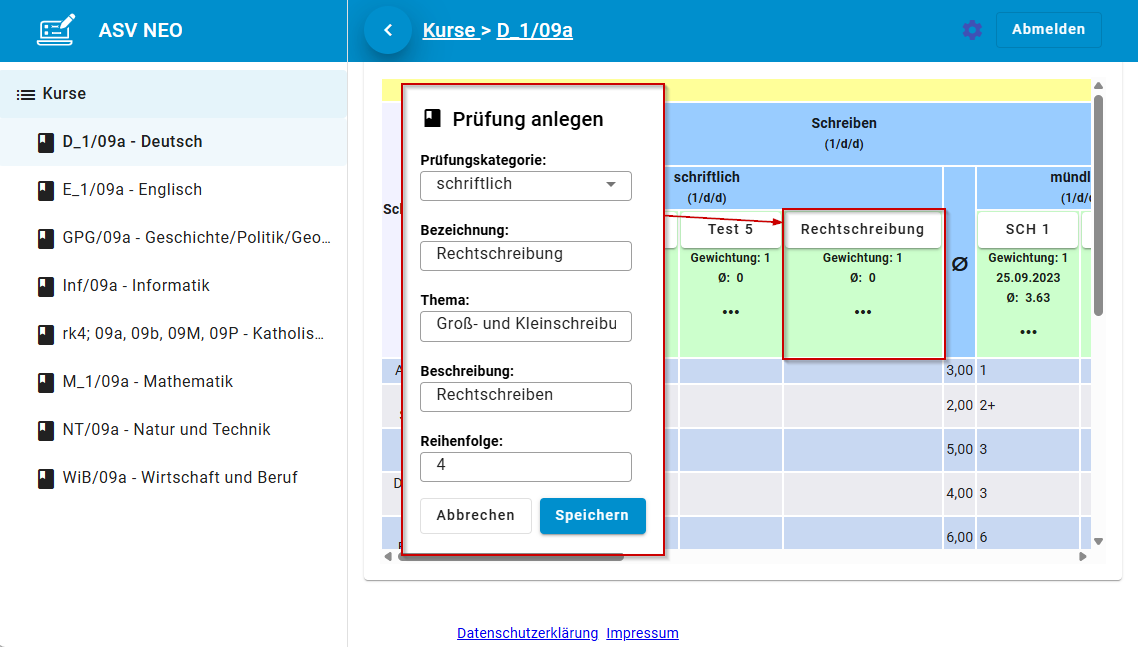Screen dimensions: 1138x647
Task: Click the book icon beside M_1/09a Mathematik
Action: pyautogui.click(x=45, y=381)
